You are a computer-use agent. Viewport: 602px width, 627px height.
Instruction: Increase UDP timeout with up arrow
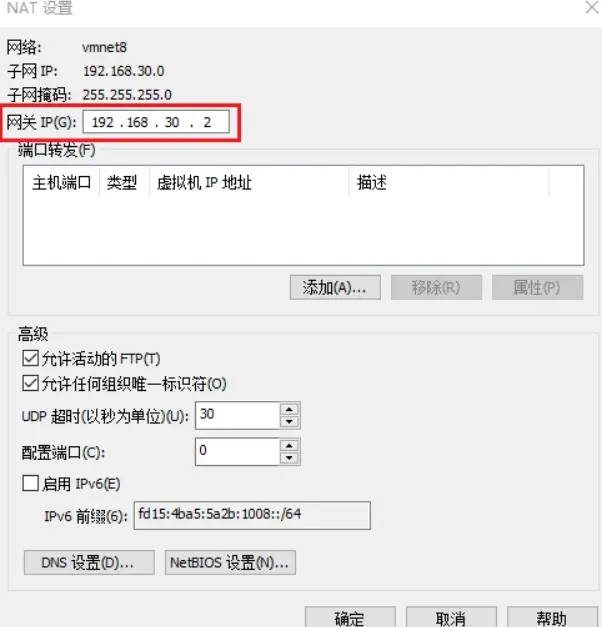289,409
